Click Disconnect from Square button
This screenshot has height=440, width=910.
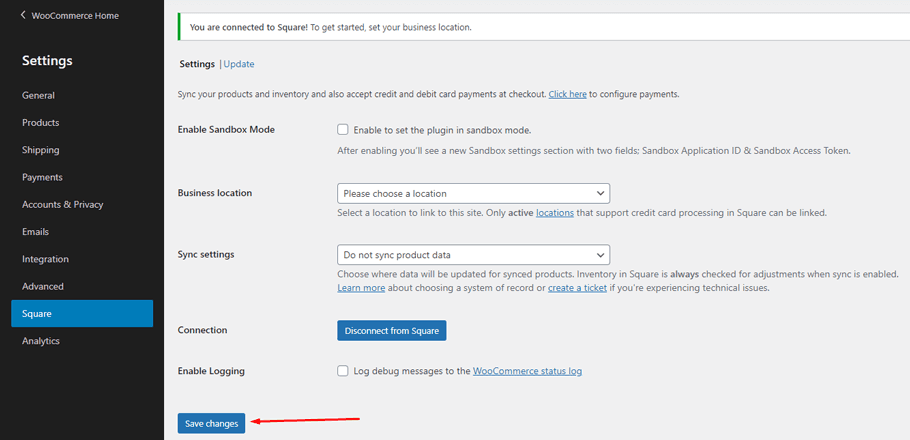coord(392,330)
